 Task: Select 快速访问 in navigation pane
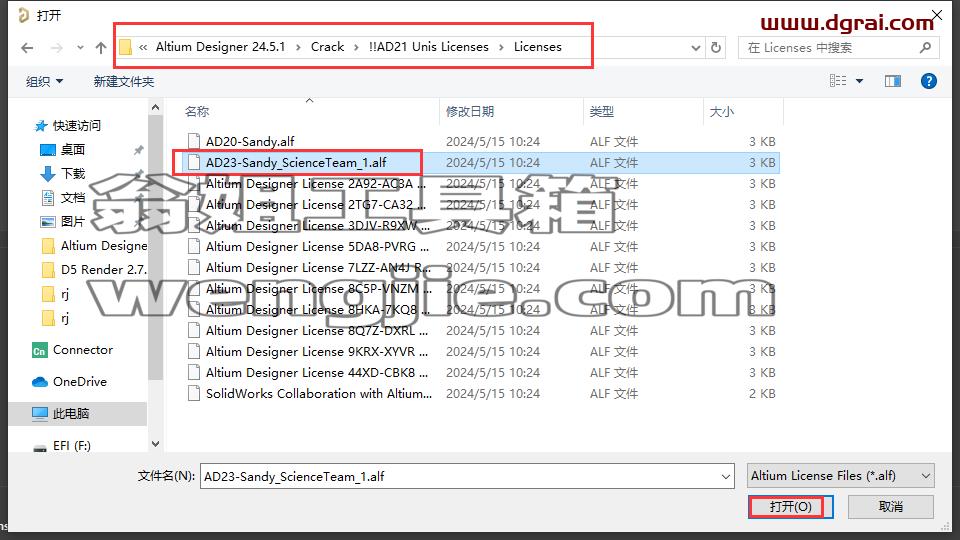tap(77, 126)
